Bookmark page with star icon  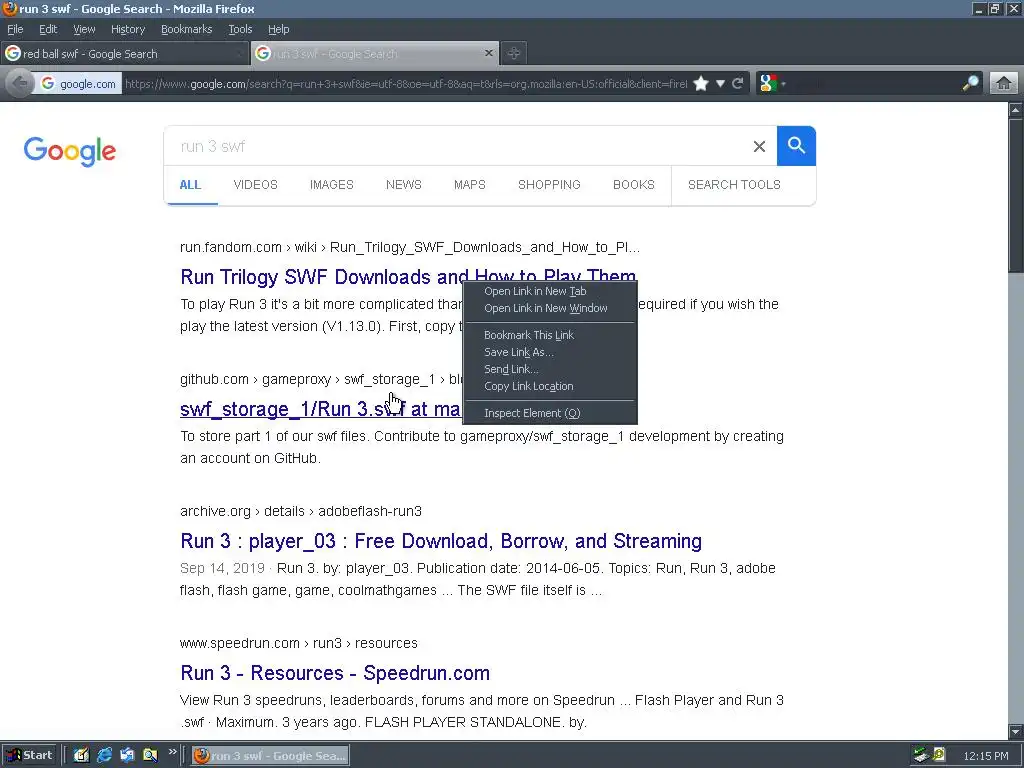pos(701,84)
